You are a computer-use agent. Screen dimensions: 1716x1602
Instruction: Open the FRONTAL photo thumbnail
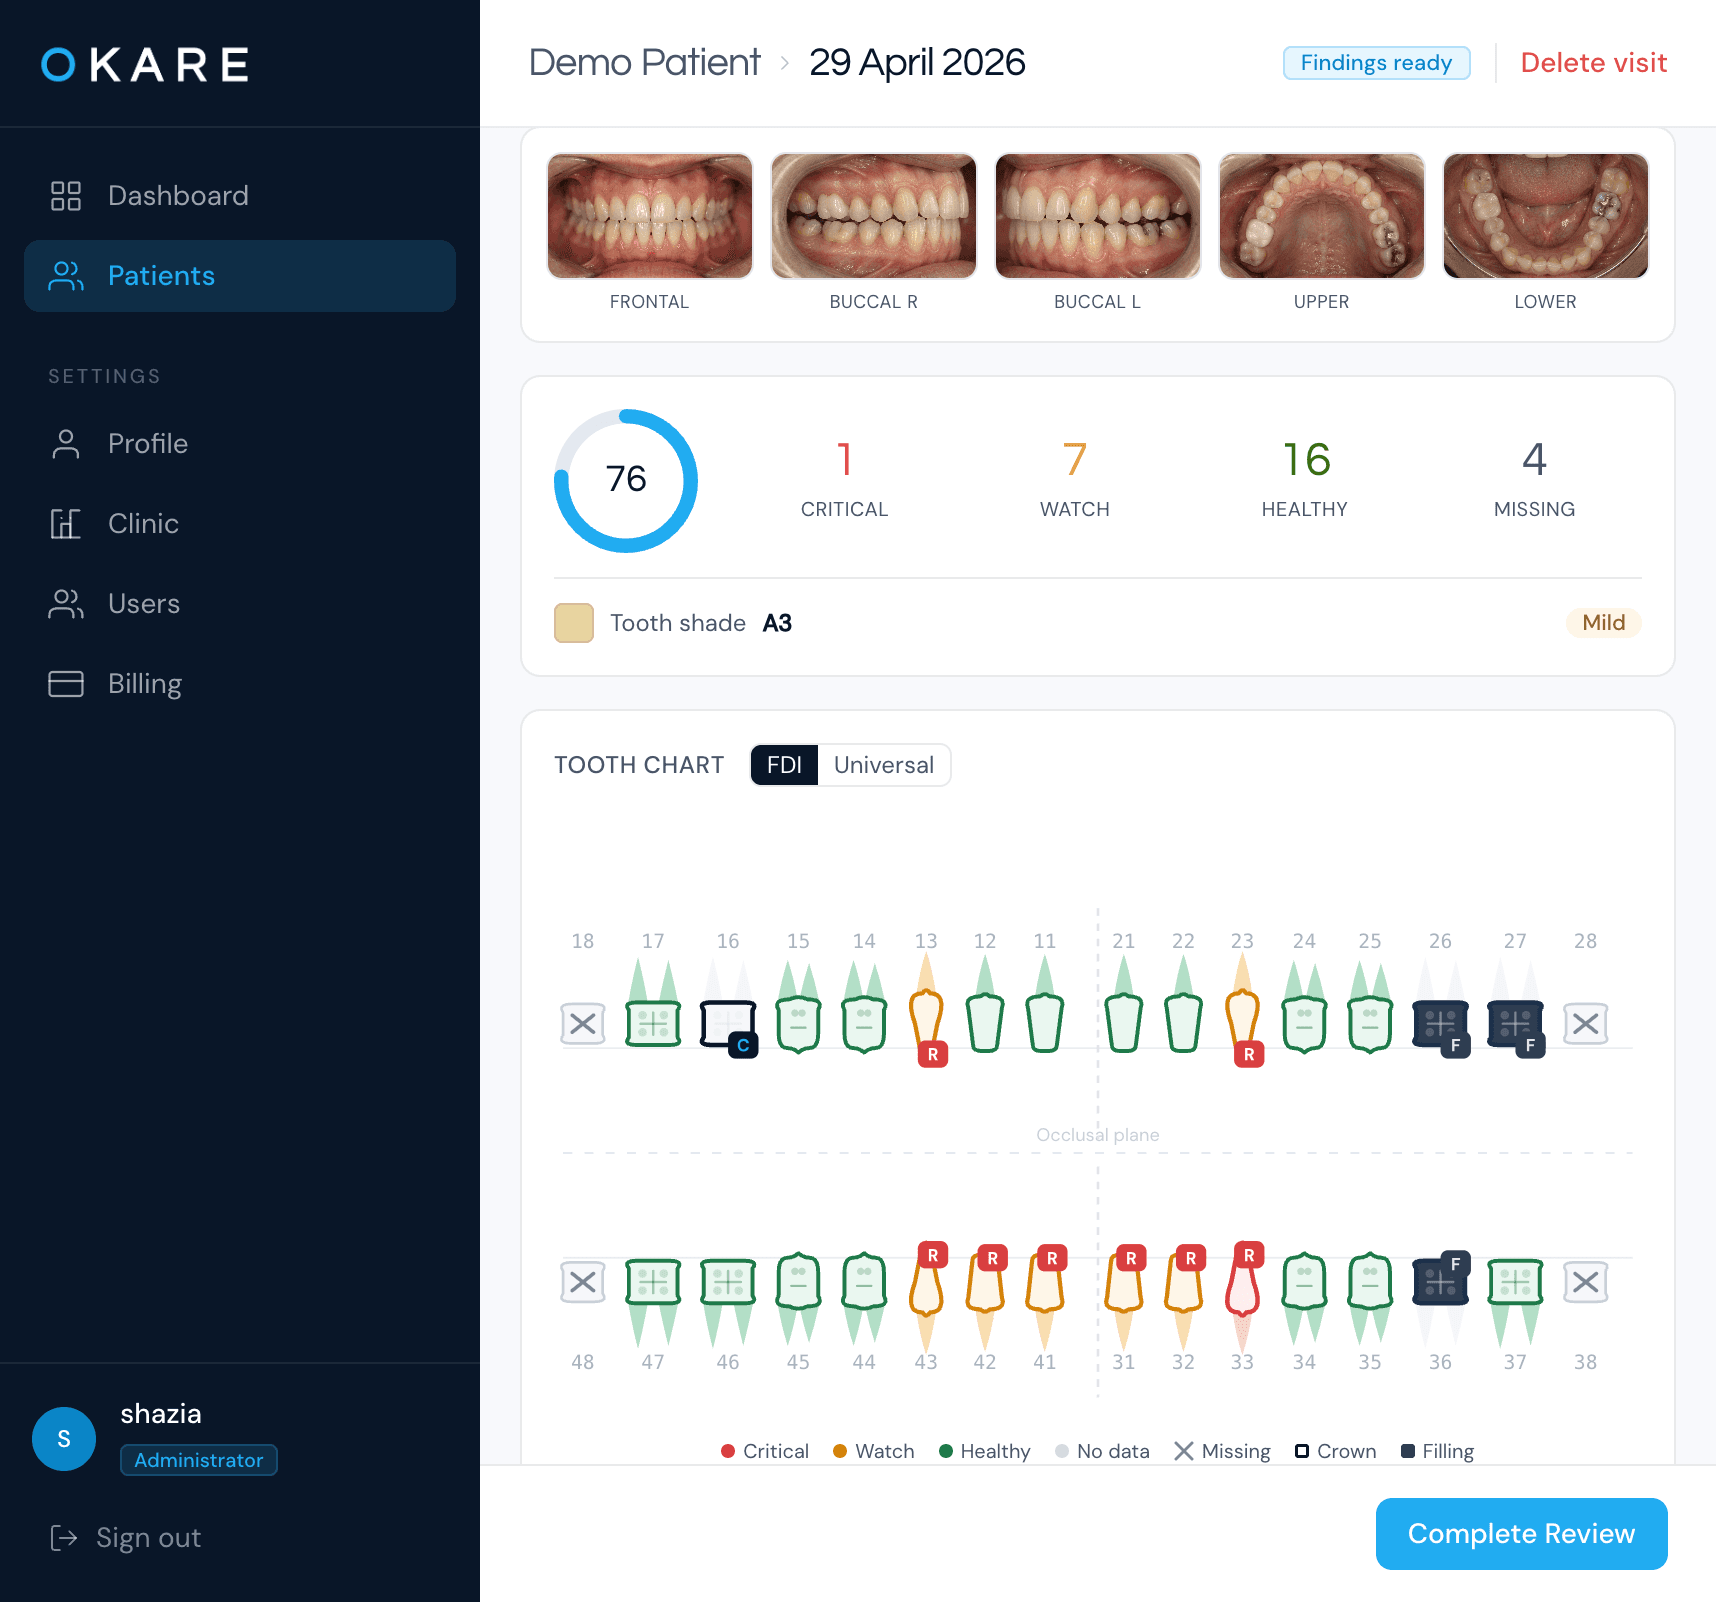pyautogui.click(x=650, y=216)
